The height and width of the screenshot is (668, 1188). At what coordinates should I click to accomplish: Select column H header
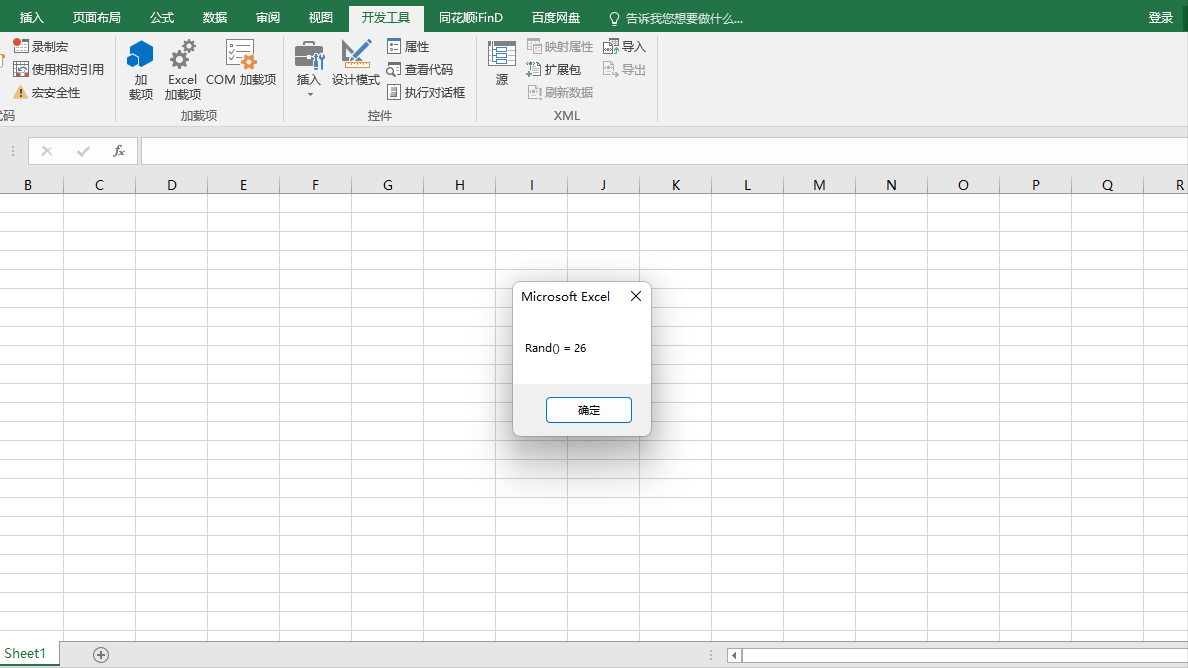[x=459, y=185]
